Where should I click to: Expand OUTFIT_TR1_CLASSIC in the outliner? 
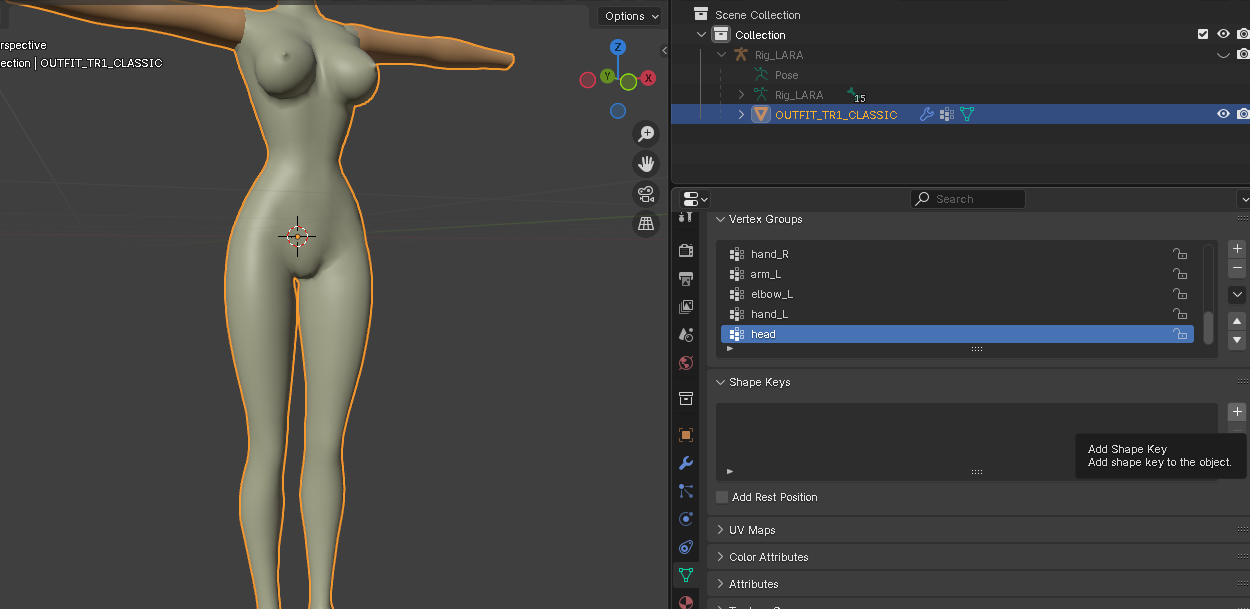coord(741,115)
